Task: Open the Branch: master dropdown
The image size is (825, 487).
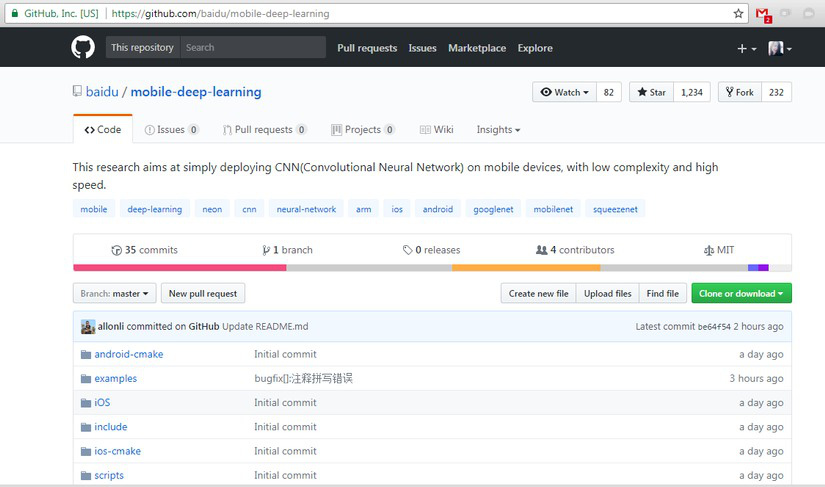Action: [x=114, y=293]
